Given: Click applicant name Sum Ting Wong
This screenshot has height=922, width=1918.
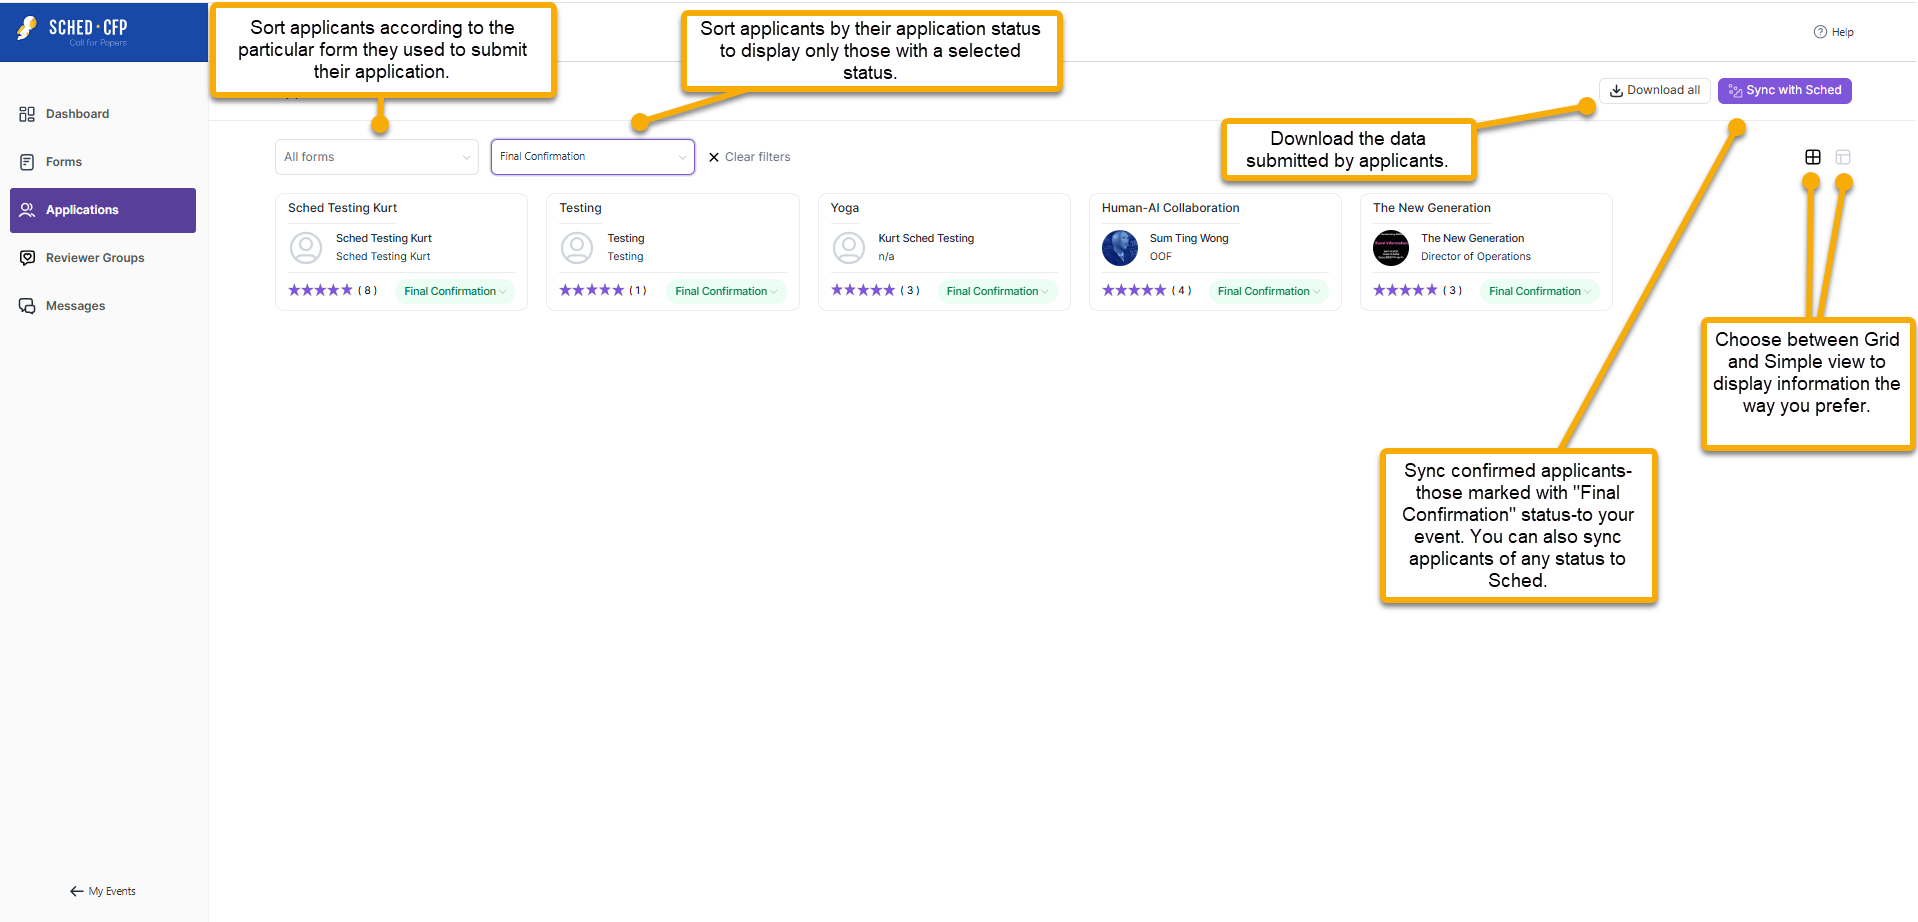Looking at the screenshot, I should [1189, 238].
